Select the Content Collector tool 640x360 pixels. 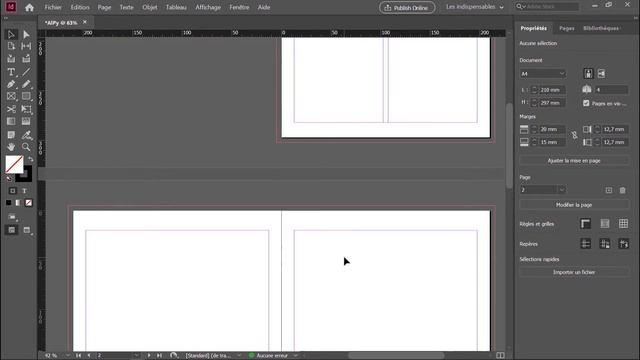click(11, 59)
